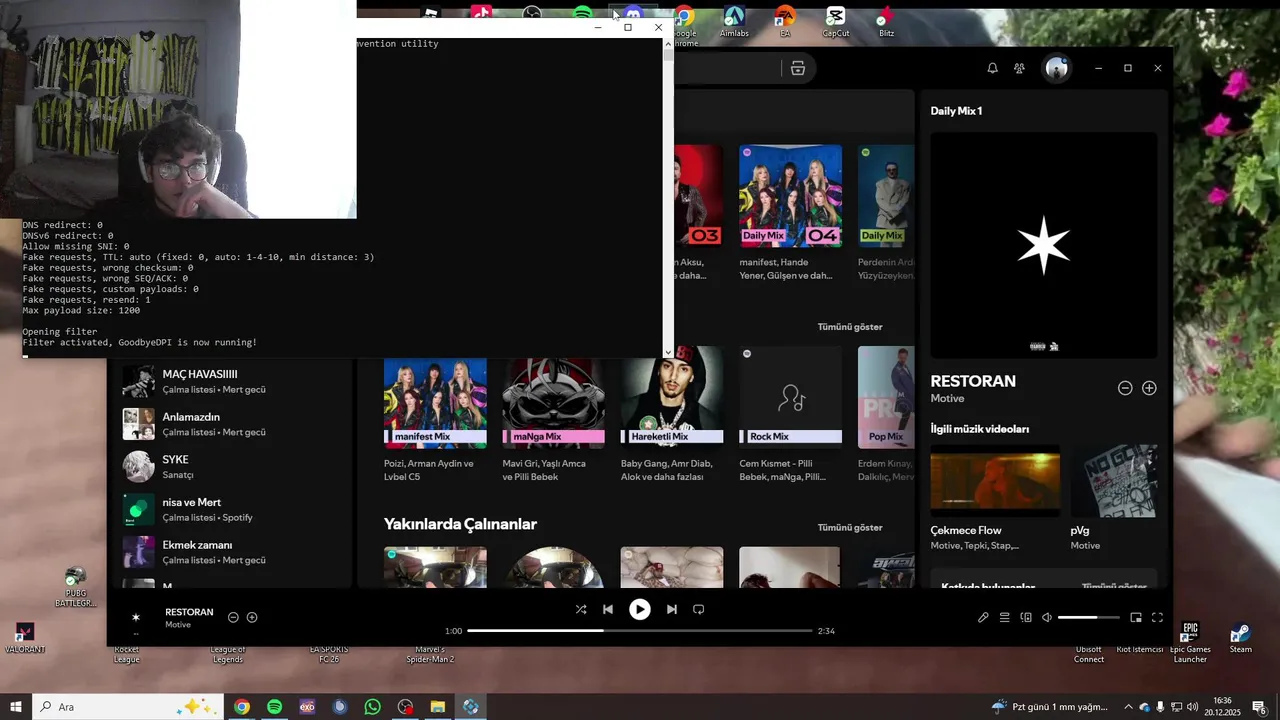Open Spotify friend activity icon

(x=1019, y=68)
